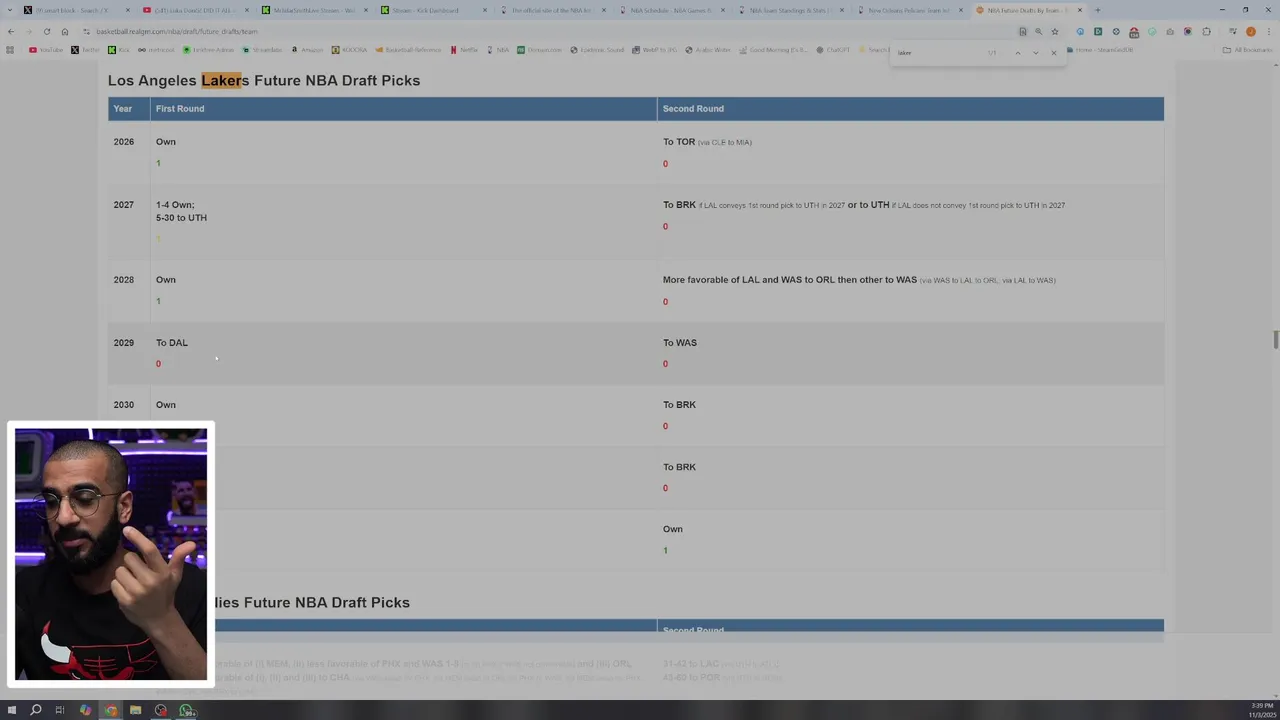The image size is (1280, 720).
Task: Close the find-in-page bar
Action: 1053,53
